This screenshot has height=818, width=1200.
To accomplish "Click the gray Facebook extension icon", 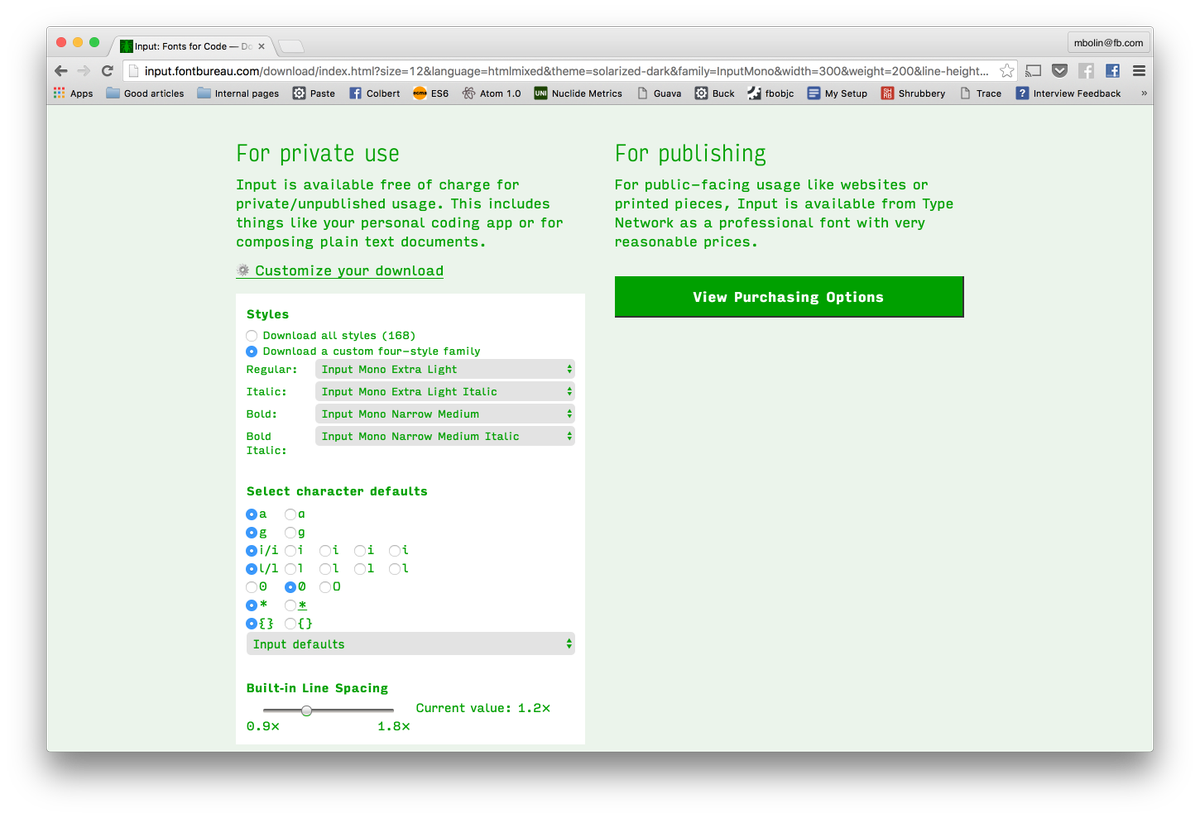I will click(x=1086, y=71).
